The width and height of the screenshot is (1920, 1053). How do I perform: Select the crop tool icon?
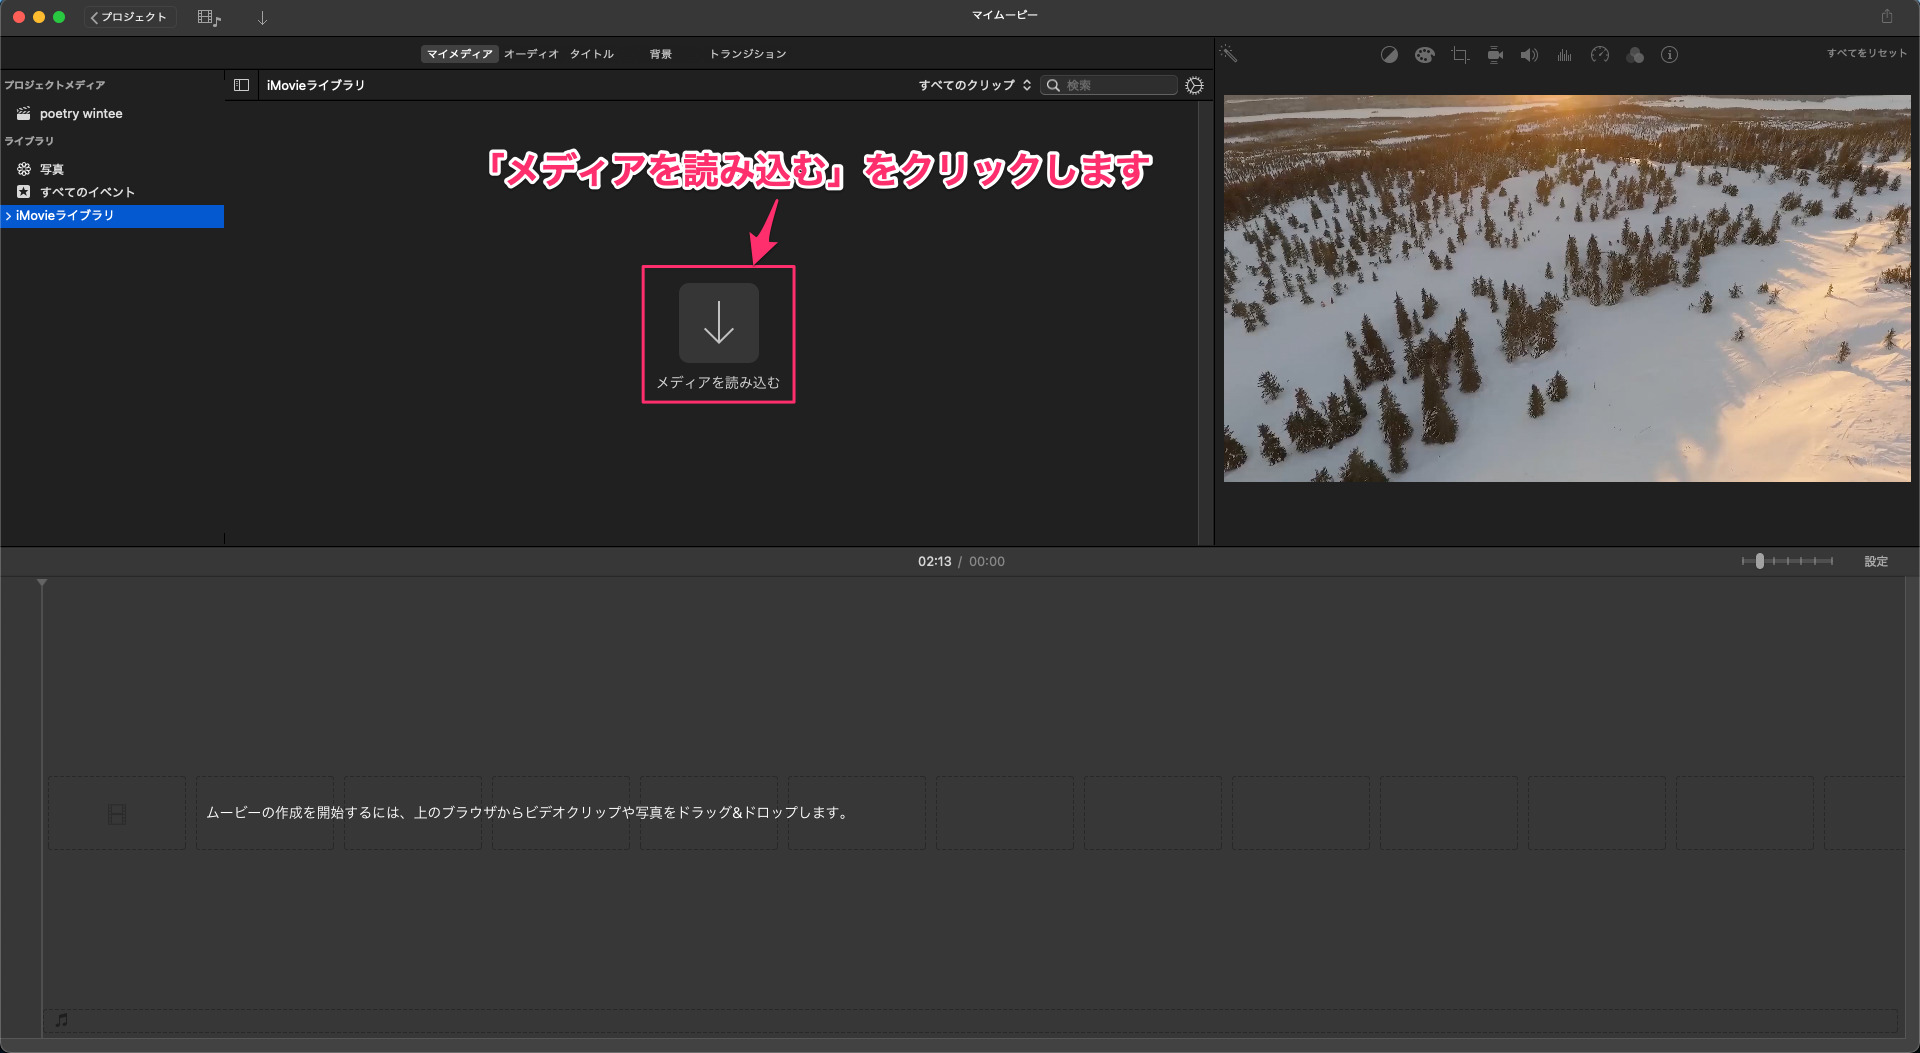tap(1460, 55)
